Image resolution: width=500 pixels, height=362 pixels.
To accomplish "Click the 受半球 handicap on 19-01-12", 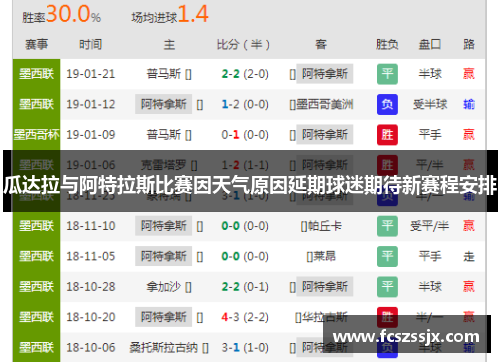I will point(430,104).
